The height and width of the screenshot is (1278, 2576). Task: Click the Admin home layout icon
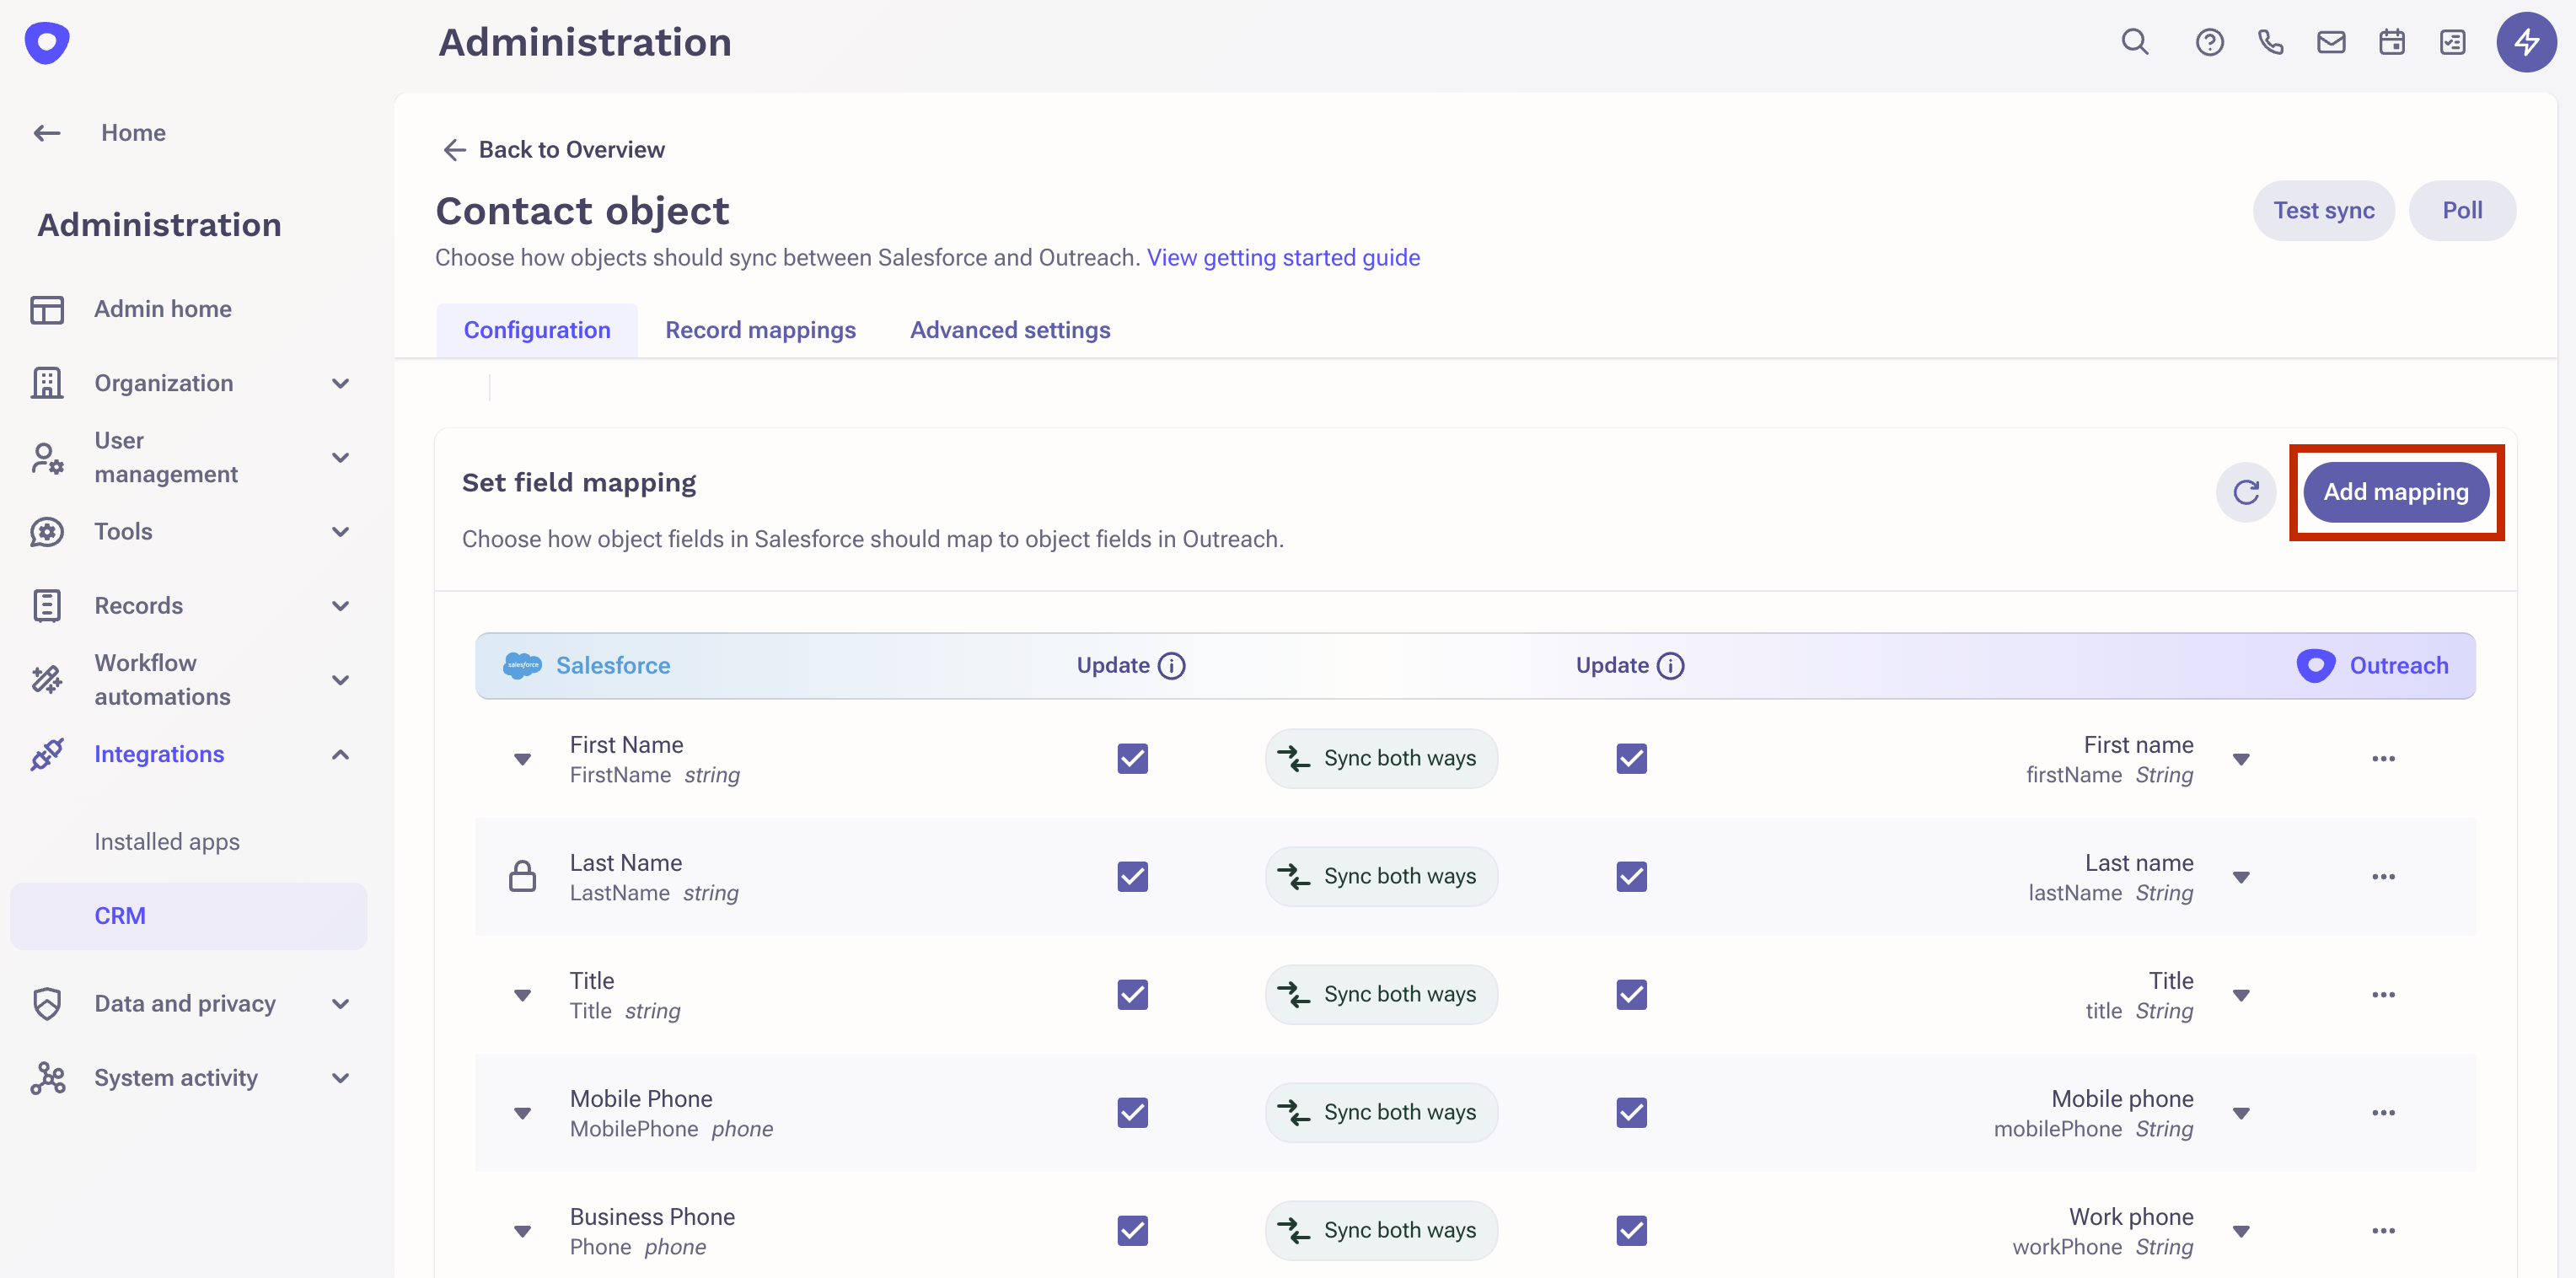tap(47, 310)
